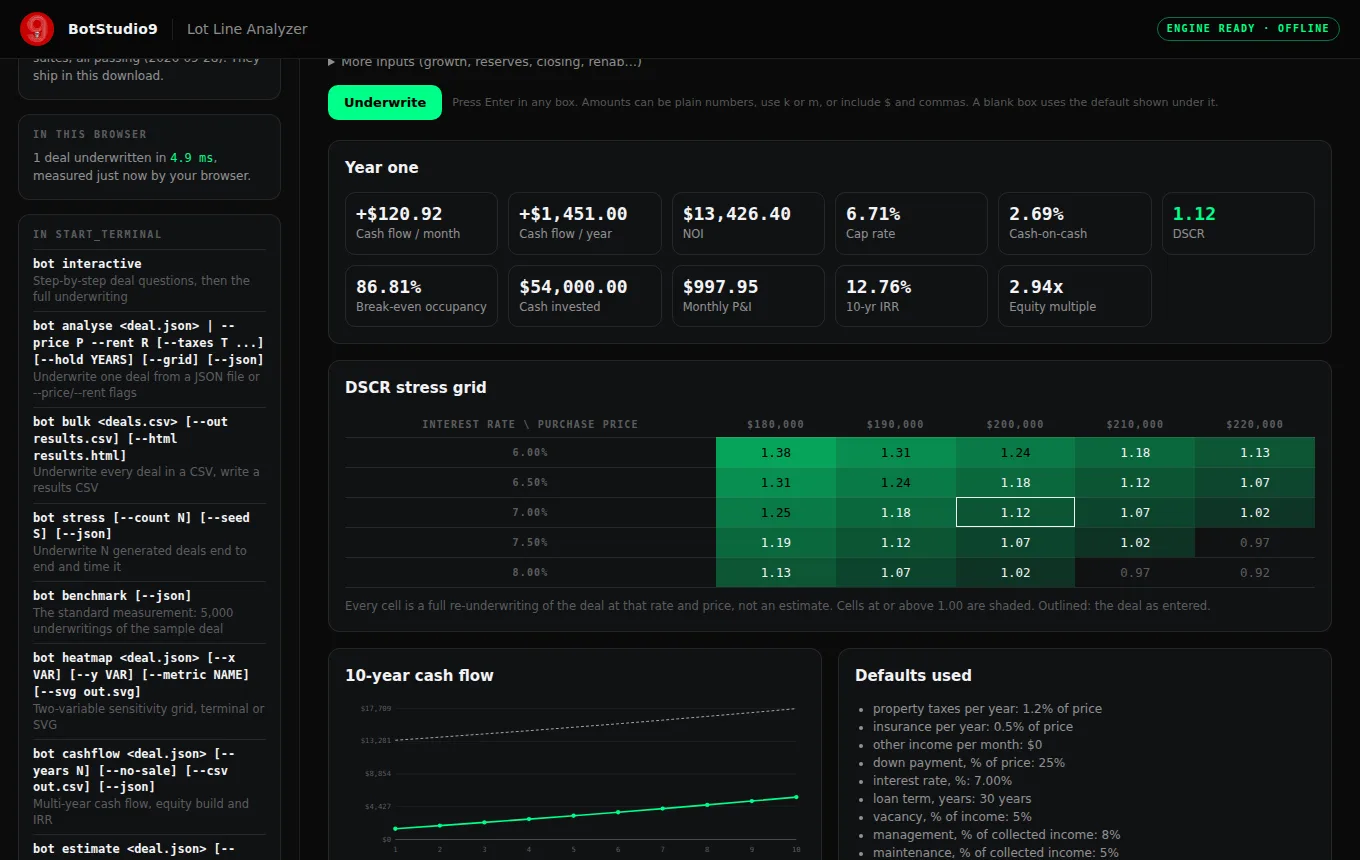Click the 8.00% interest rate row label
Viewport: 1360px width, 860px height.
tap(530, 573)
